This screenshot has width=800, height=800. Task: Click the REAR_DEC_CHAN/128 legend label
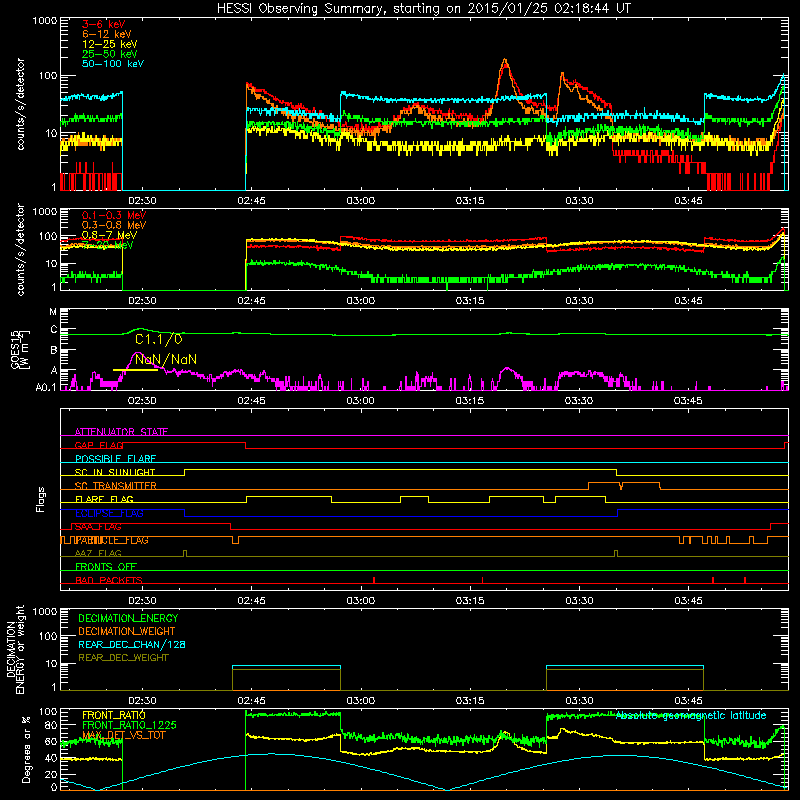(132, 644)
